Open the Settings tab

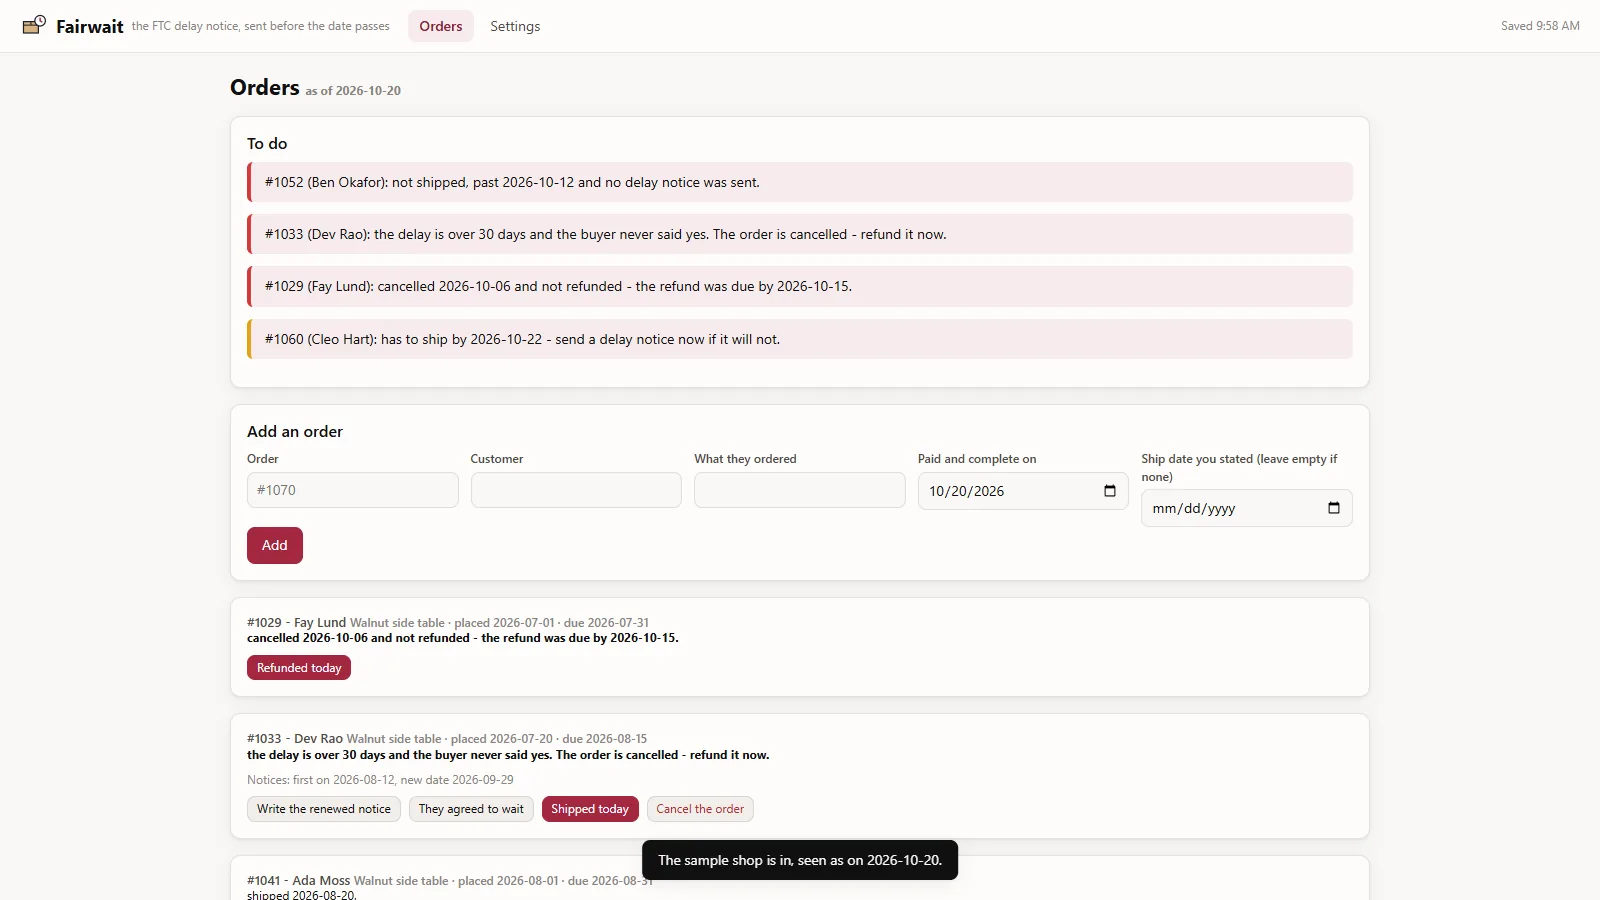coord(515,26)
